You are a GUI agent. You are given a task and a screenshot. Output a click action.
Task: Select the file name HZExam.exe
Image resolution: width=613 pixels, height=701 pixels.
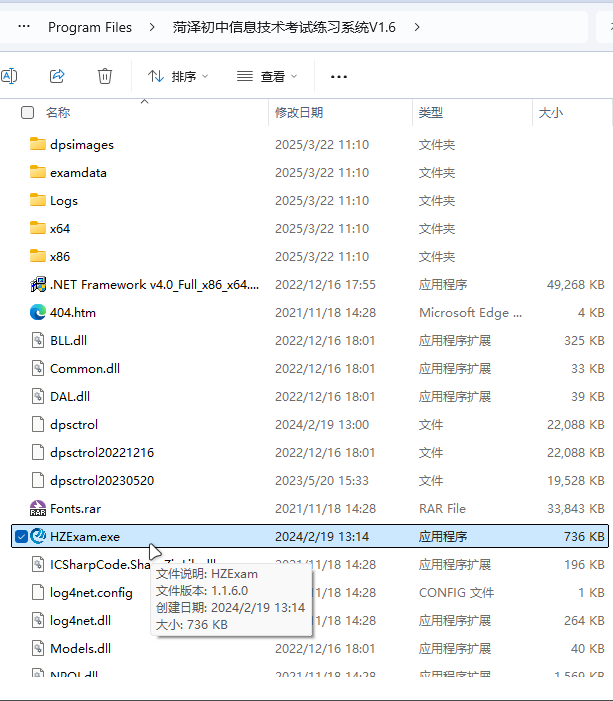(85, 536)
